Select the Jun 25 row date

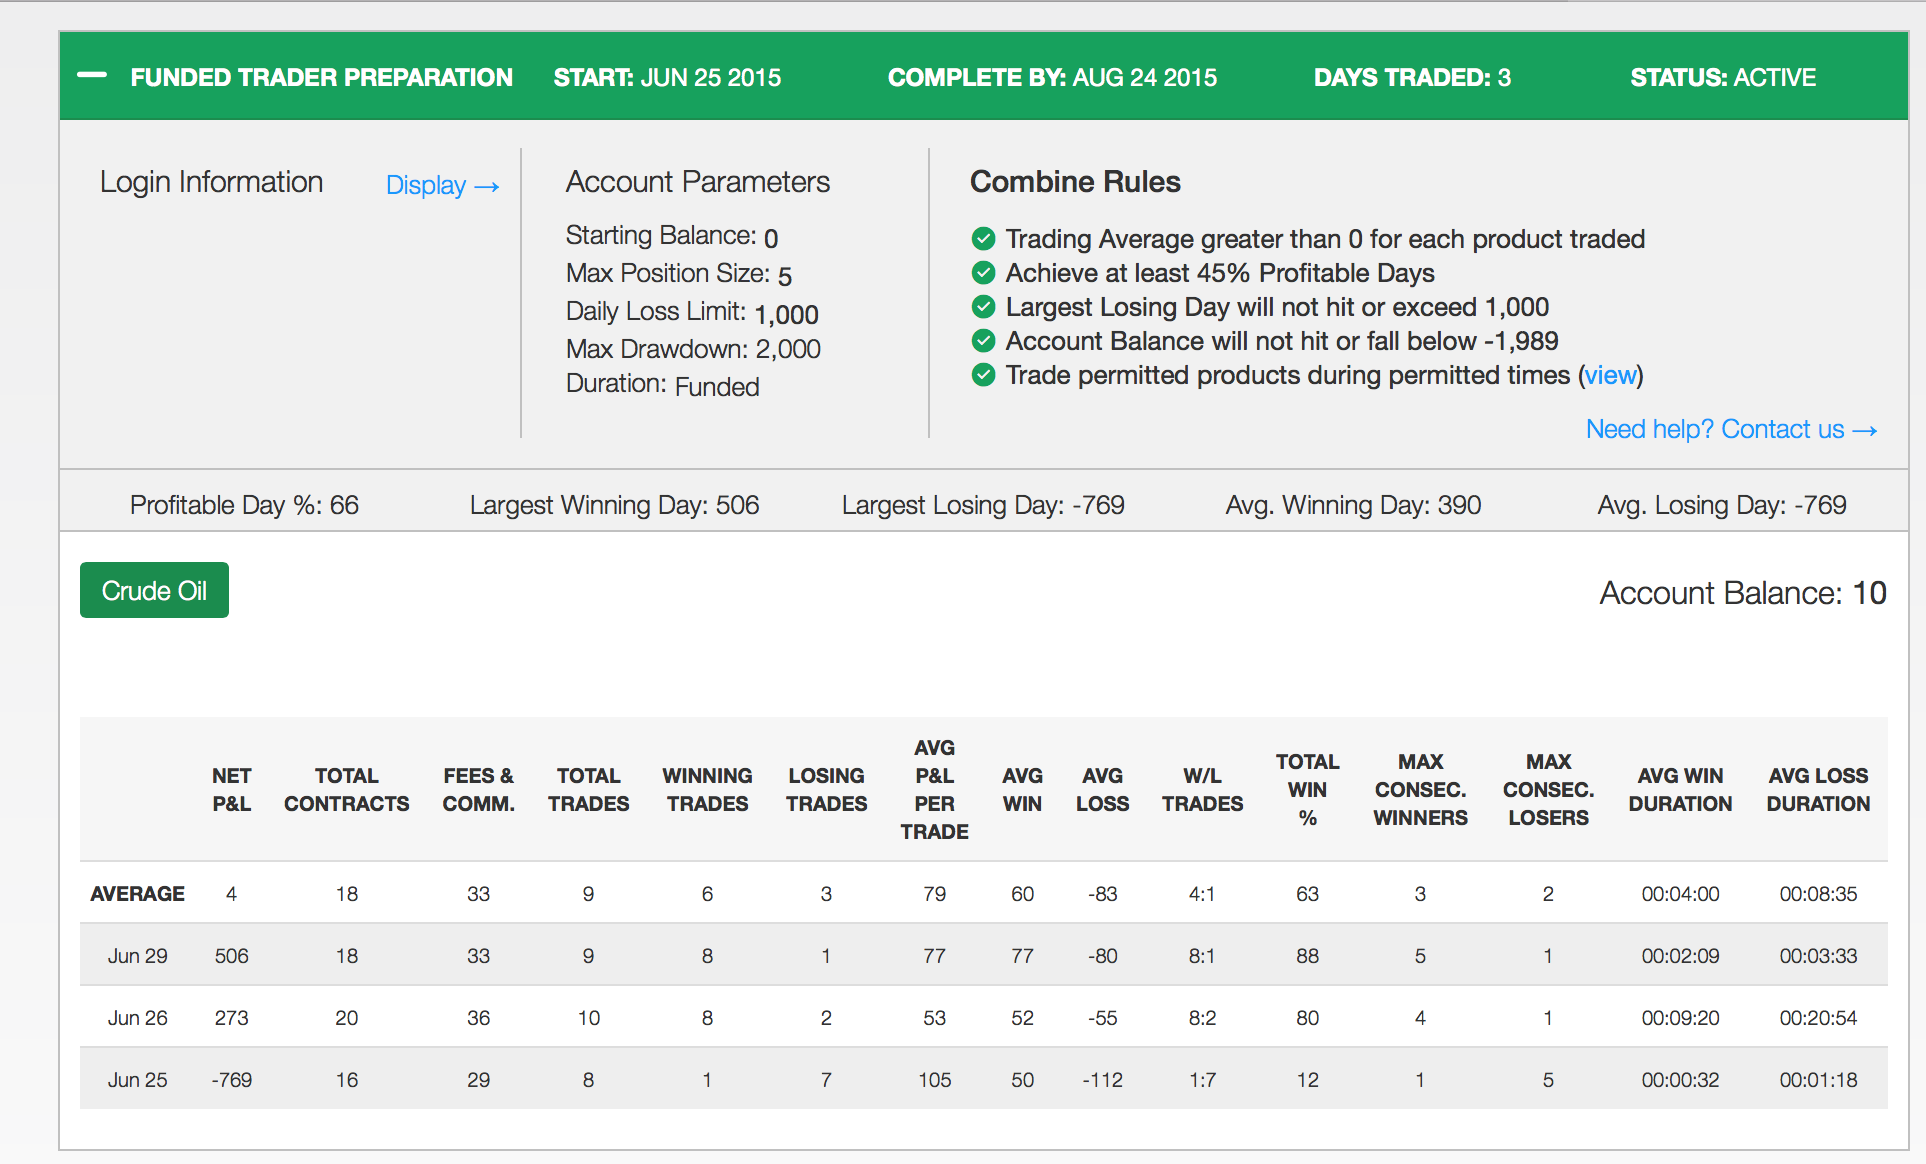[137, 1080]
